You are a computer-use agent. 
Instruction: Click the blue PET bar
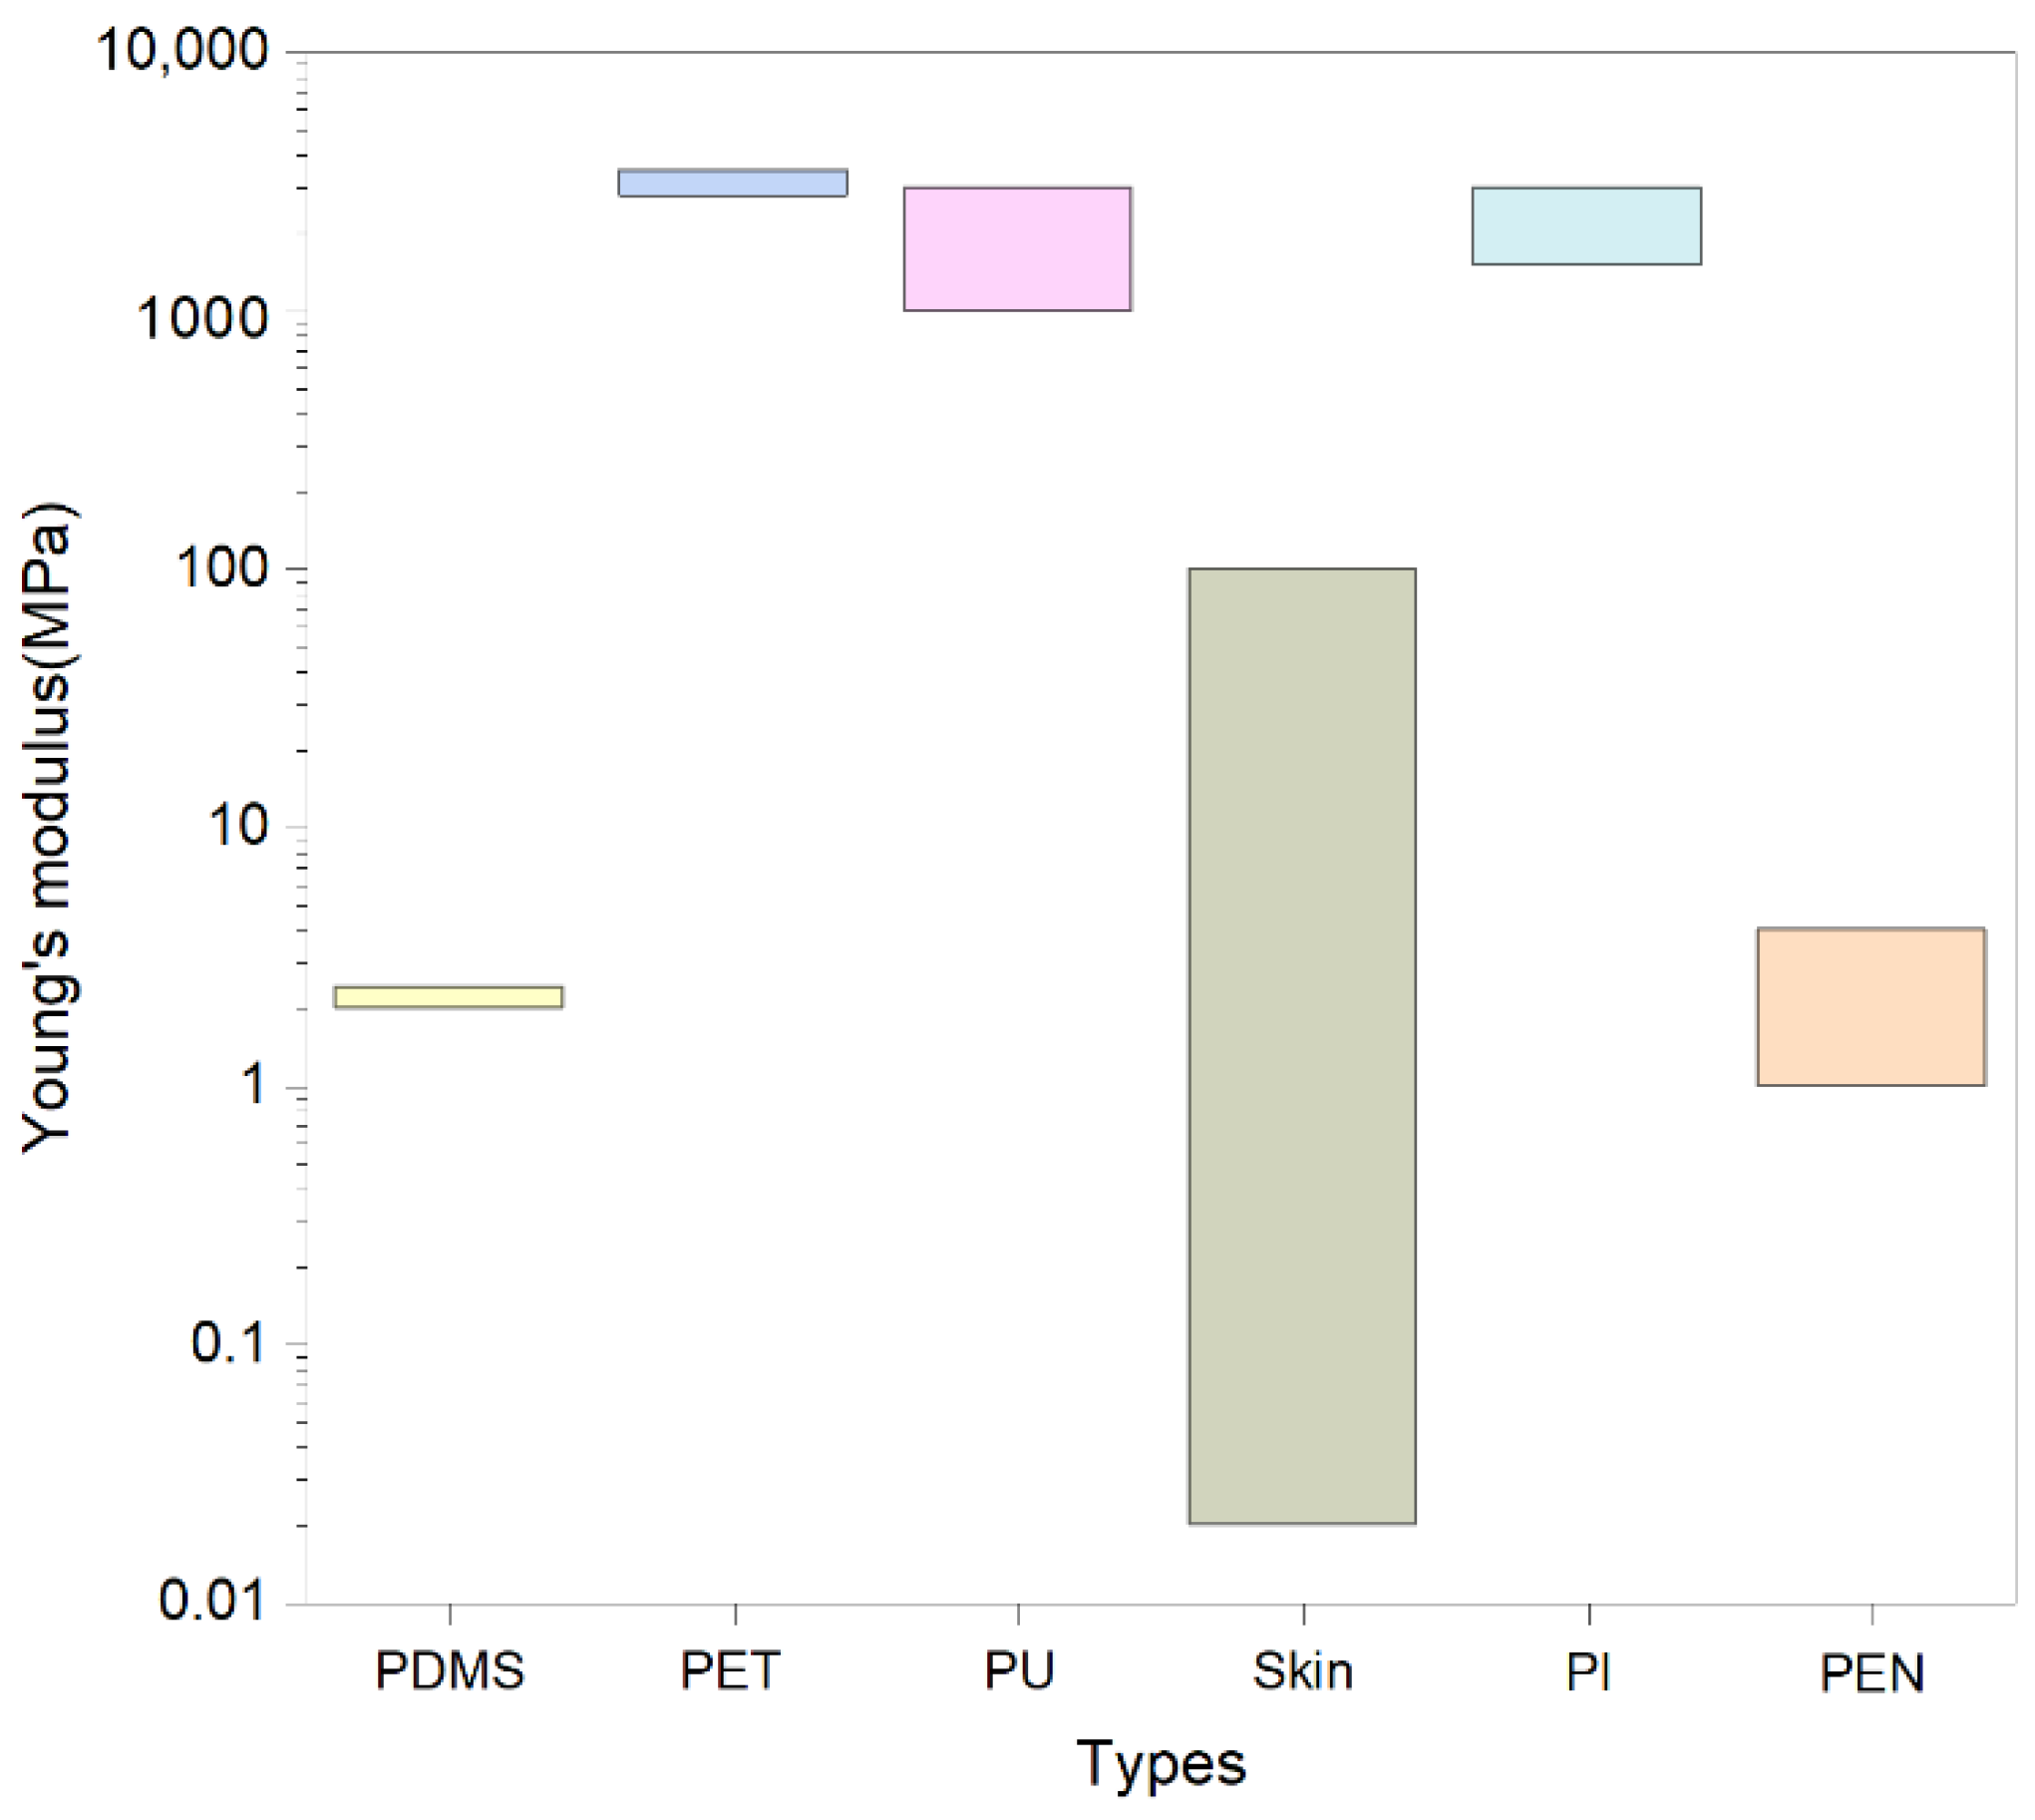733,182
